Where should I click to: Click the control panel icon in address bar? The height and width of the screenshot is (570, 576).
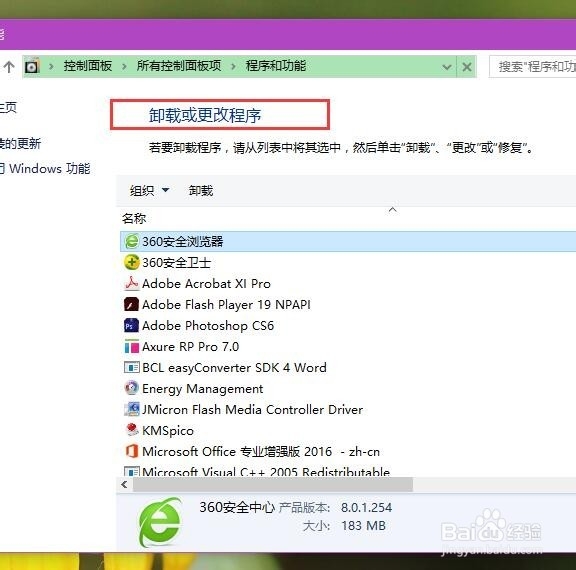(32, 66)
